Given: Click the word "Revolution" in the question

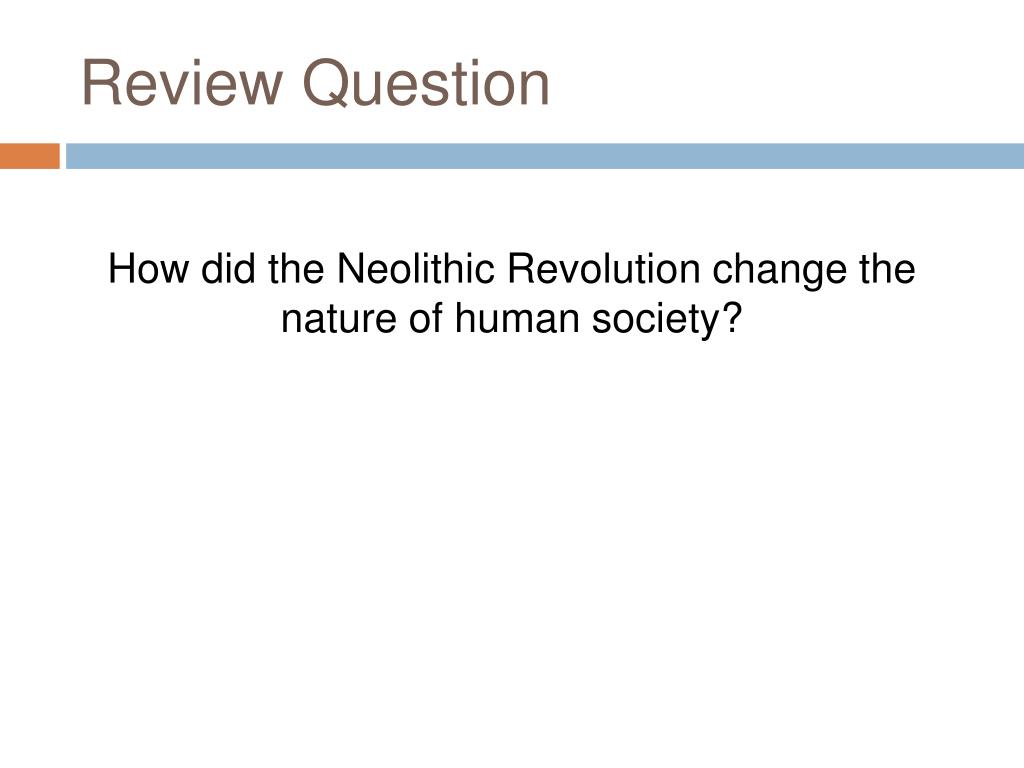Looking at the screenshot, I should [603, 268].
